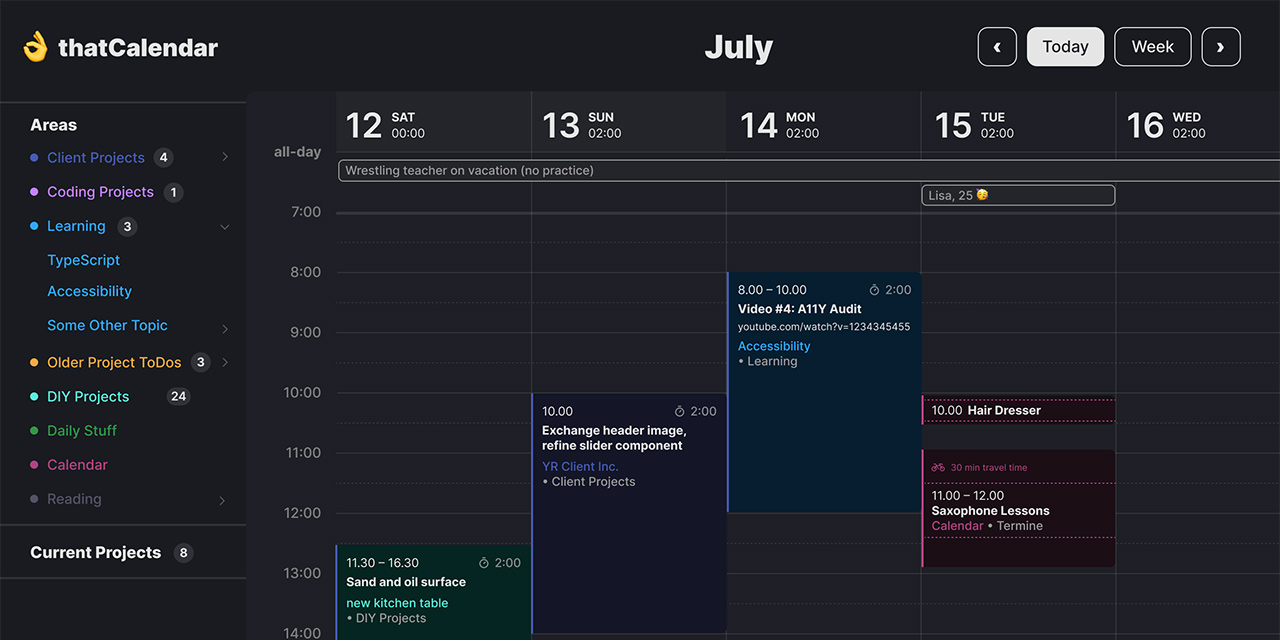Image resolution: width=1280 pixels, height=640 pixels.
Task: Click the thatCalendar OK-hand logo icon
Action: point(36,47)
